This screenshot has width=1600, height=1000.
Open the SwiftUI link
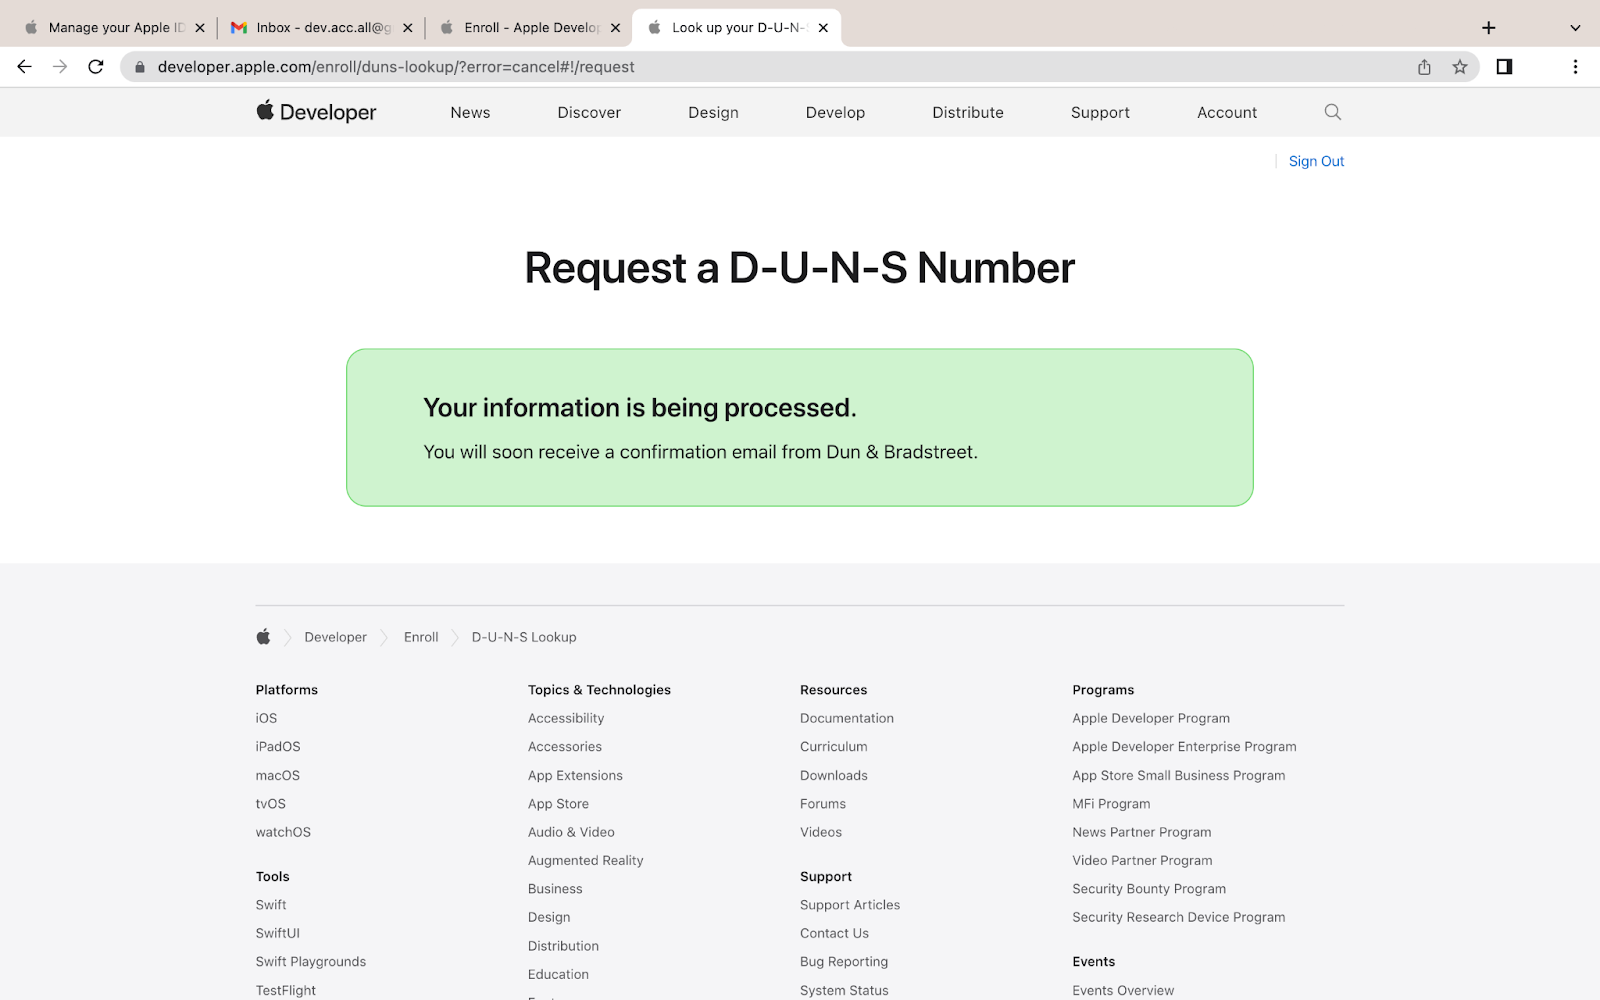(x=278, y=933)
